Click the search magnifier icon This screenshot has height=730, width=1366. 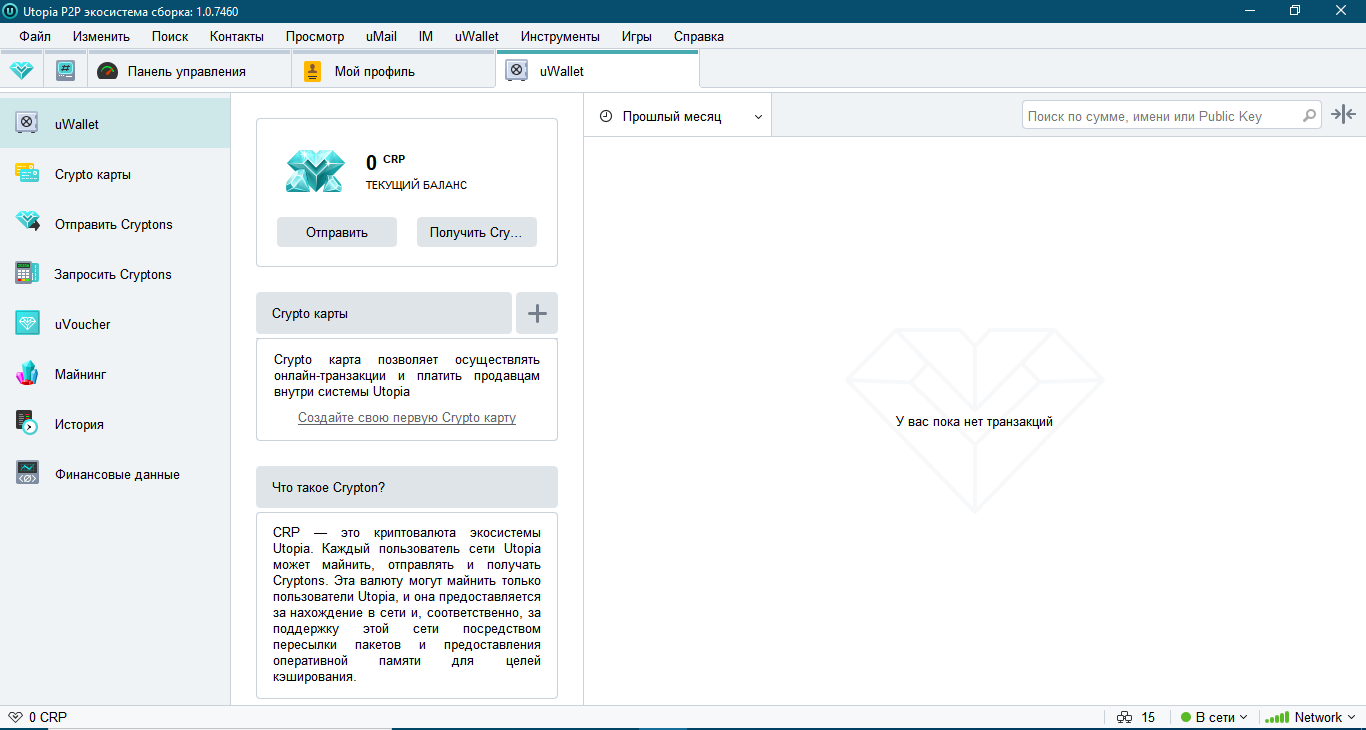(x=1309, y=116)
